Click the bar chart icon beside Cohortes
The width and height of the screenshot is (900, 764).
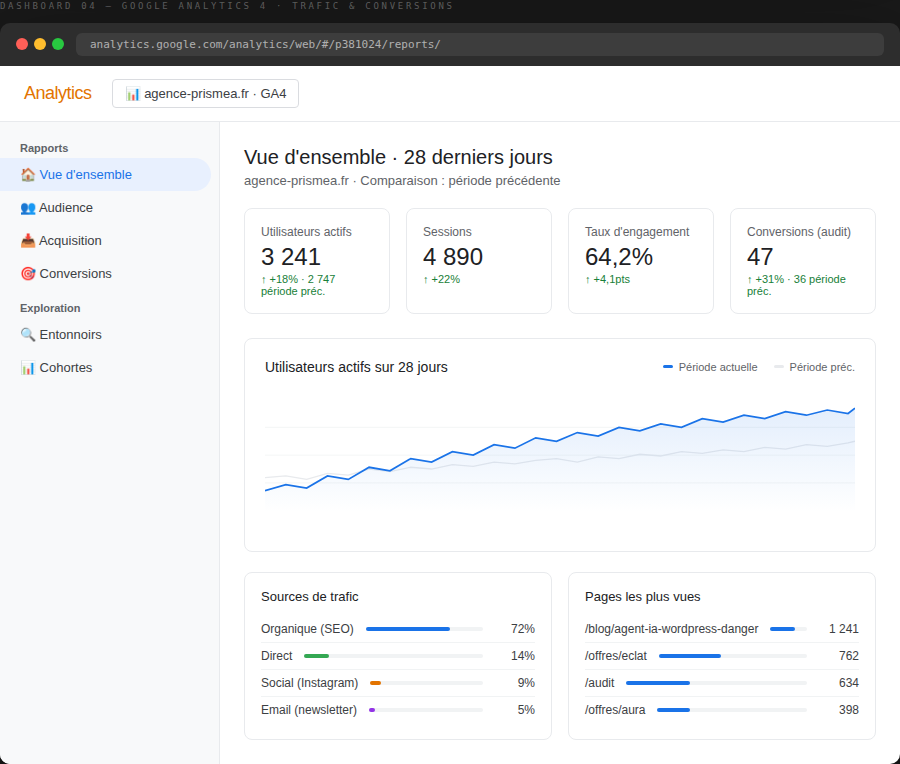click(x=28, y=368)
